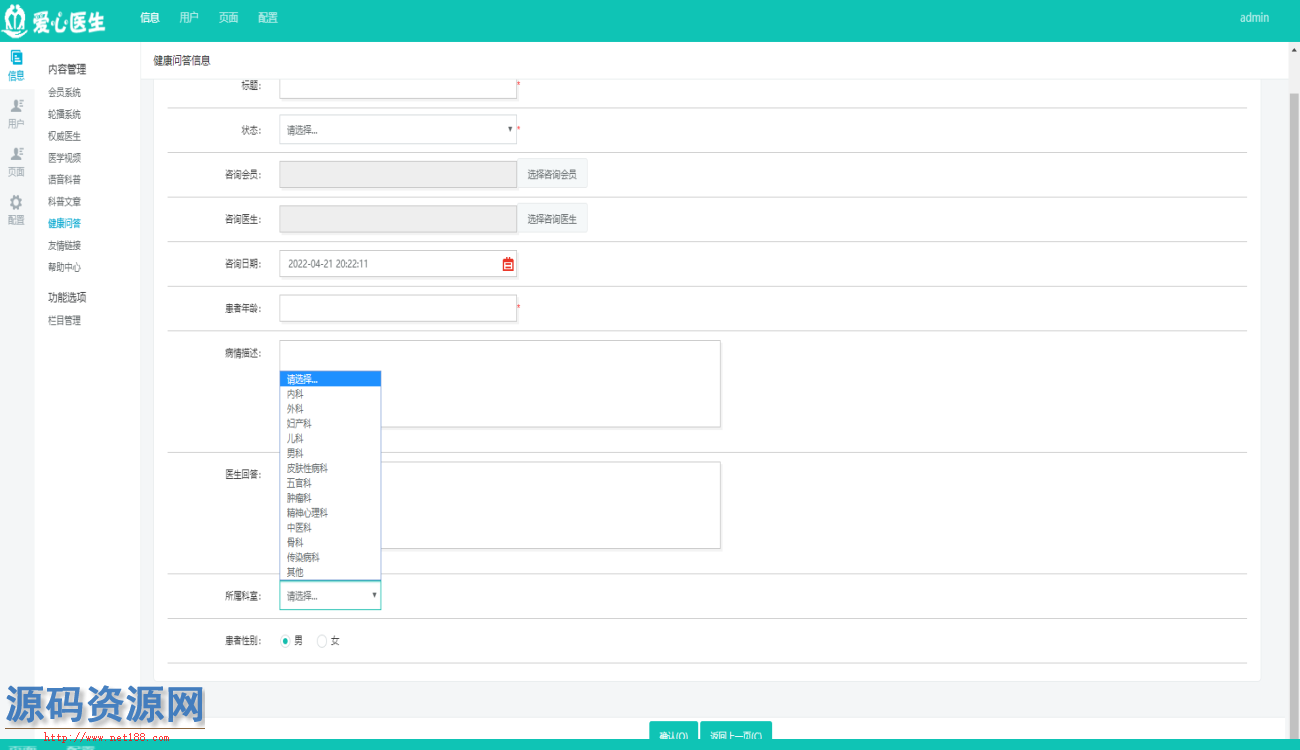Image resolution: width=1300 pixels, height=750 pixels.
Task: Switch to the 用户 top menu
Action: 188,18
